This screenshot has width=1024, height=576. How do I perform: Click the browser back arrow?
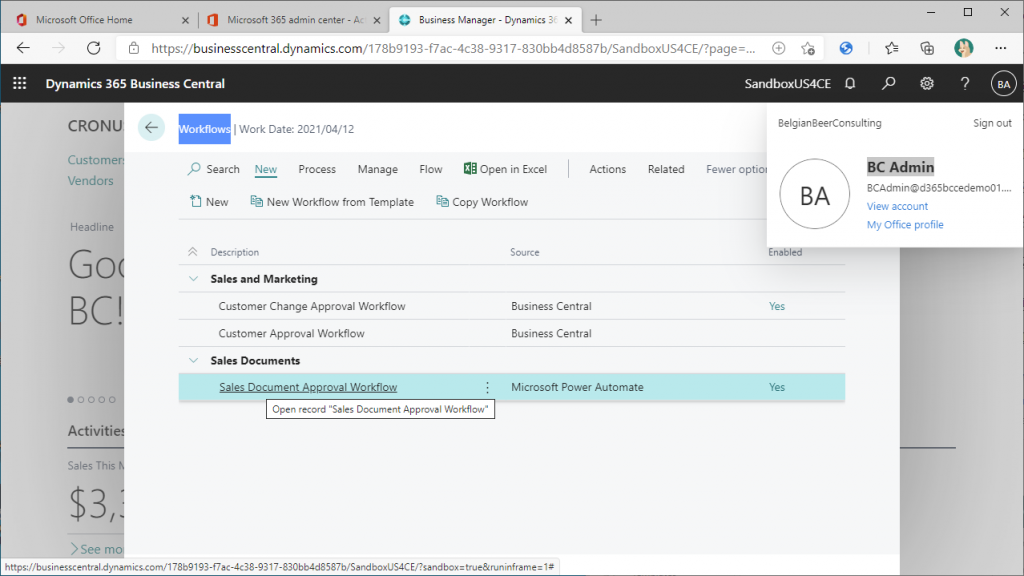(x=24, y=48)
